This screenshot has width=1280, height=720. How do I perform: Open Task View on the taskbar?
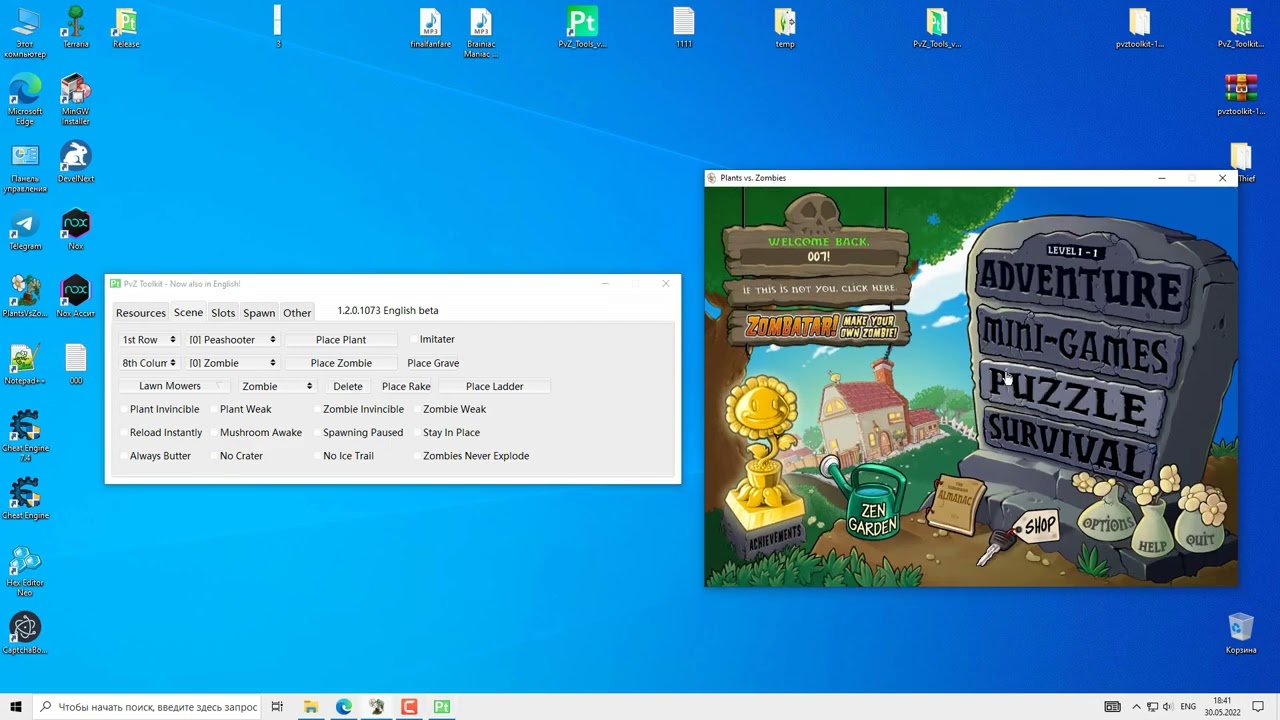(x=277, y=707)
